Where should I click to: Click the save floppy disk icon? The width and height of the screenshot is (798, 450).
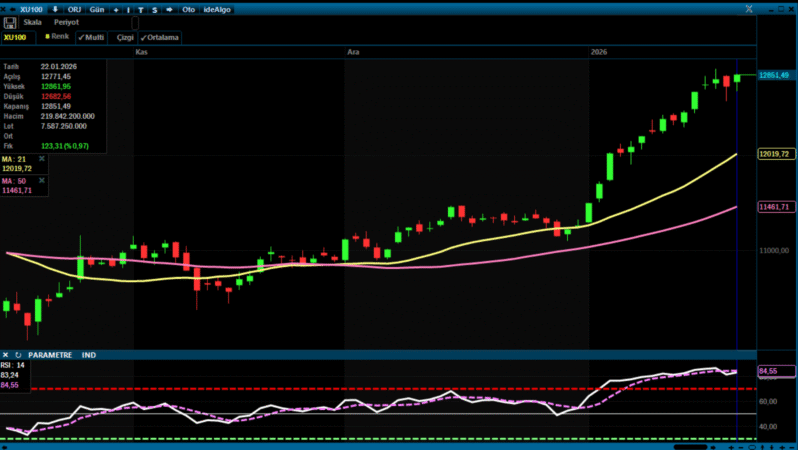point(9,22)
